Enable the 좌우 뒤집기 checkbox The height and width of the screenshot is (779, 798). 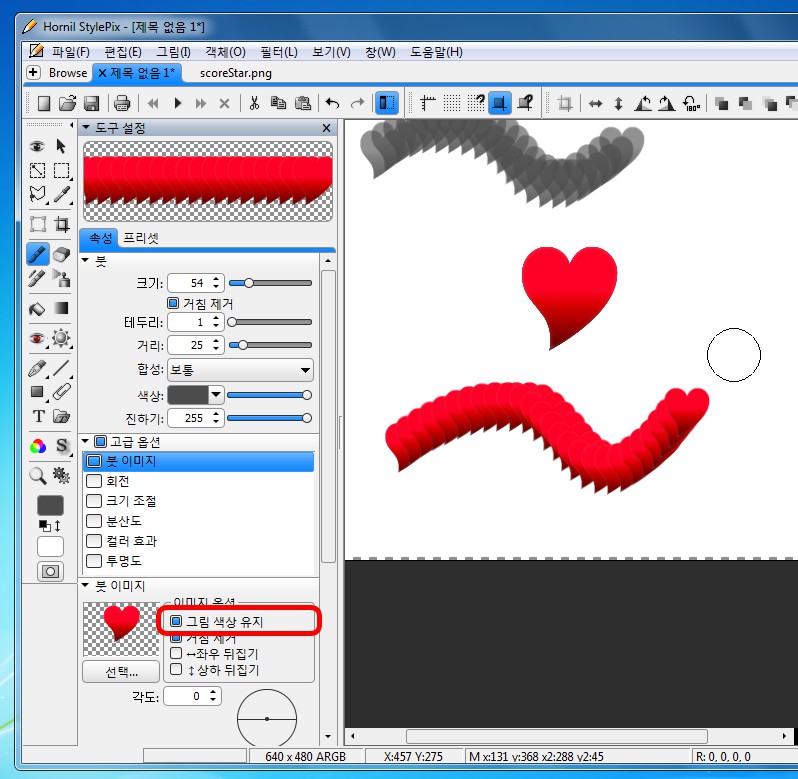pos(176,653)
